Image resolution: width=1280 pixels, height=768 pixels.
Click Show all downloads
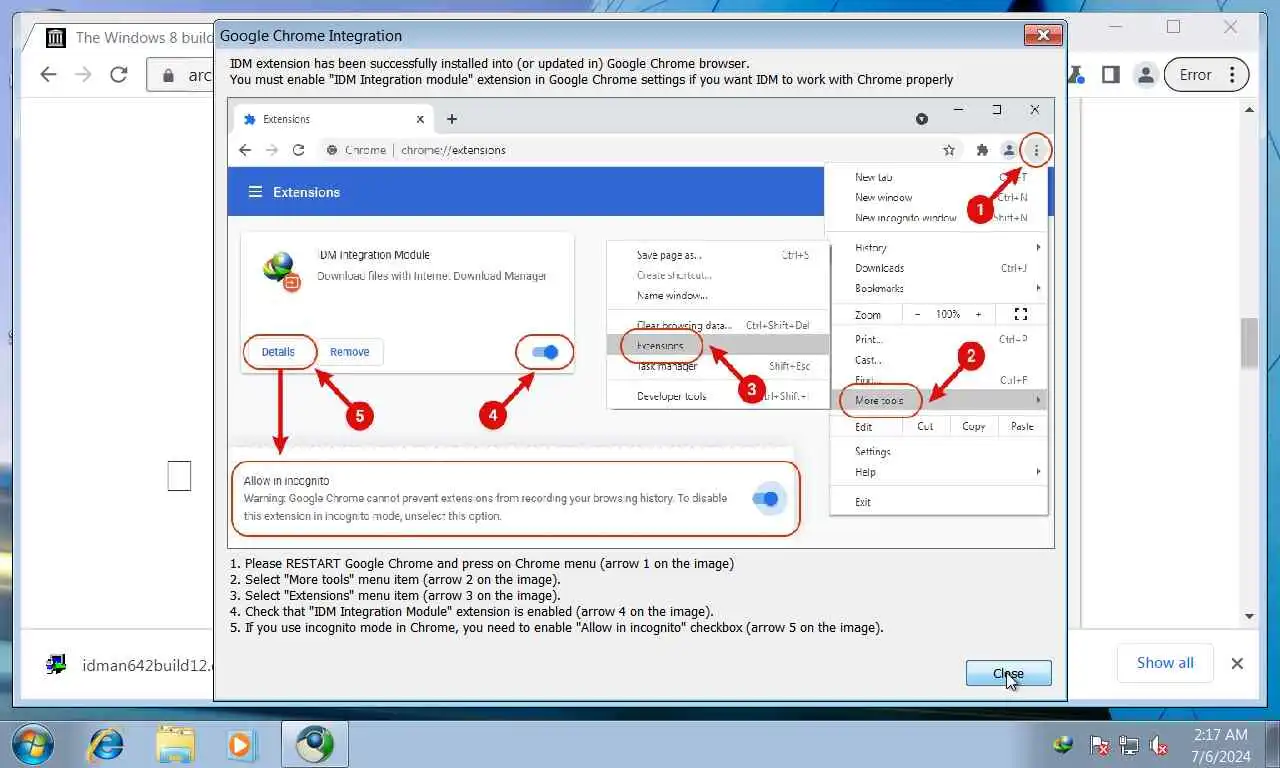click(1165, 663)
